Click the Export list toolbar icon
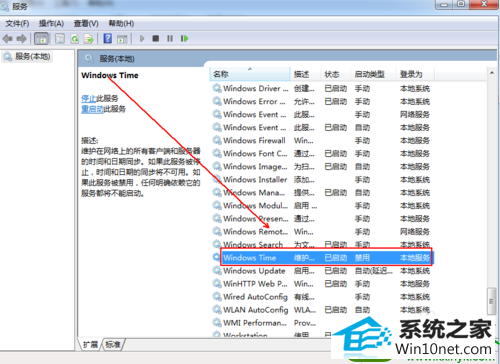The height and width of the screenshot is (364, 500). click(x=89, y=39)
